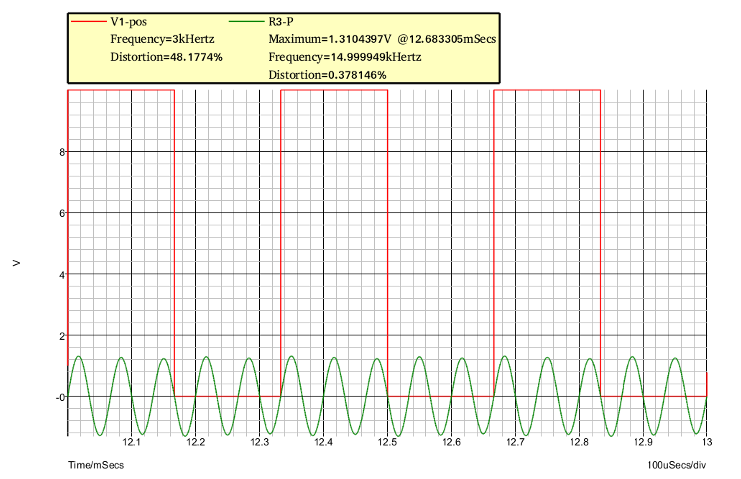Click the 2 y-axis tick label
741x479 pixels.
click(x=62, y=336)
